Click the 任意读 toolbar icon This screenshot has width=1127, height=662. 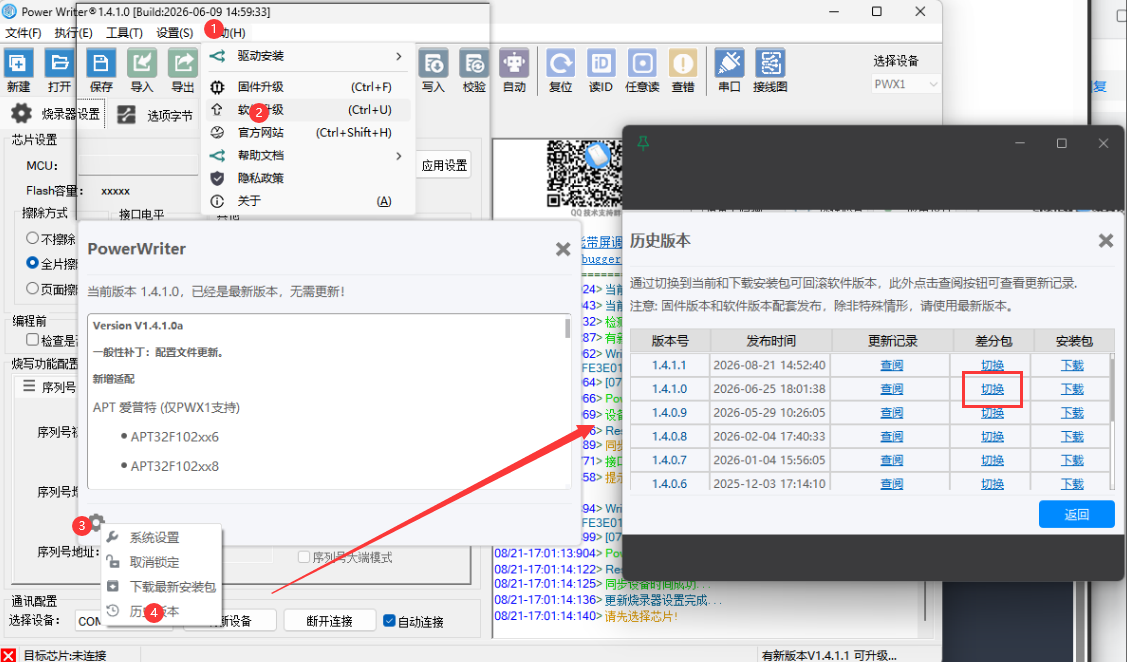(x=642, y=63)
